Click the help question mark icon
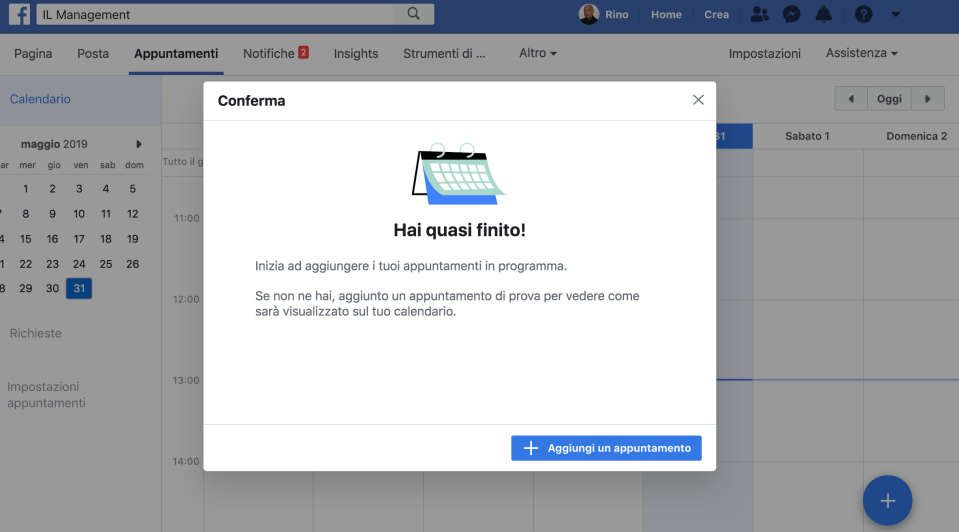Image resolution: width=959 pixels, height=532 pixels. click(864, 15)
